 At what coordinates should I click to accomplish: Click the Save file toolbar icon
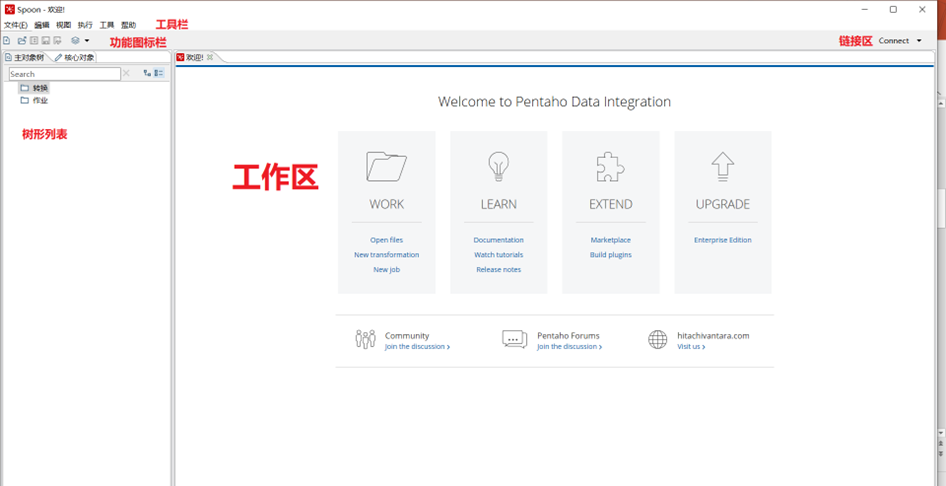[x=46, y=41]
